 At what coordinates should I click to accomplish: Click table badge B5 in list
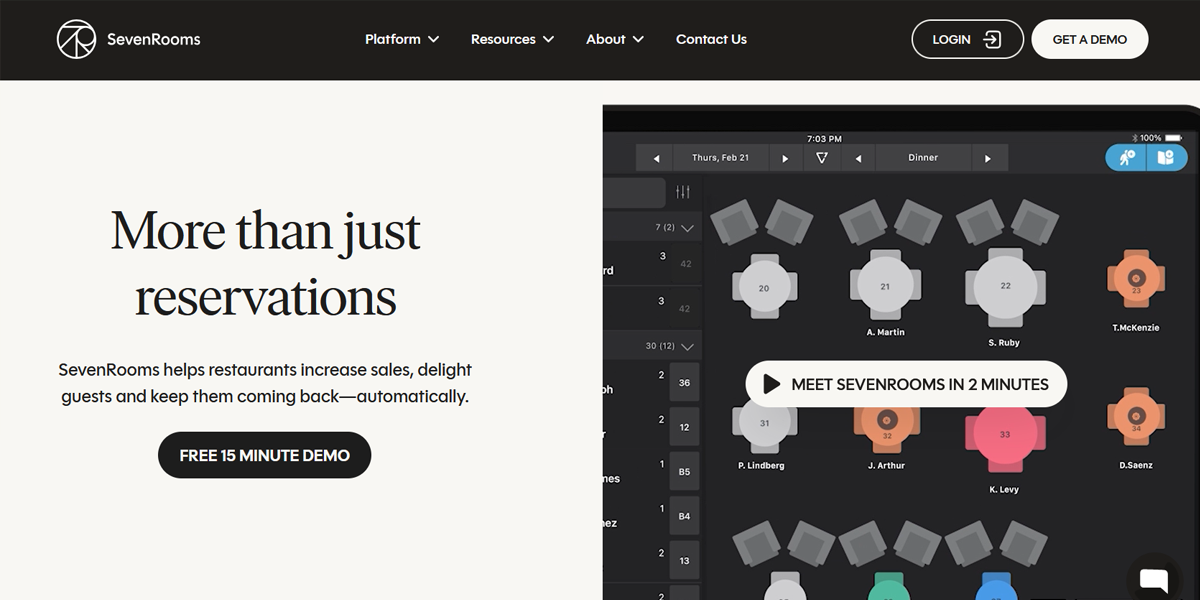tap(684, 472)
